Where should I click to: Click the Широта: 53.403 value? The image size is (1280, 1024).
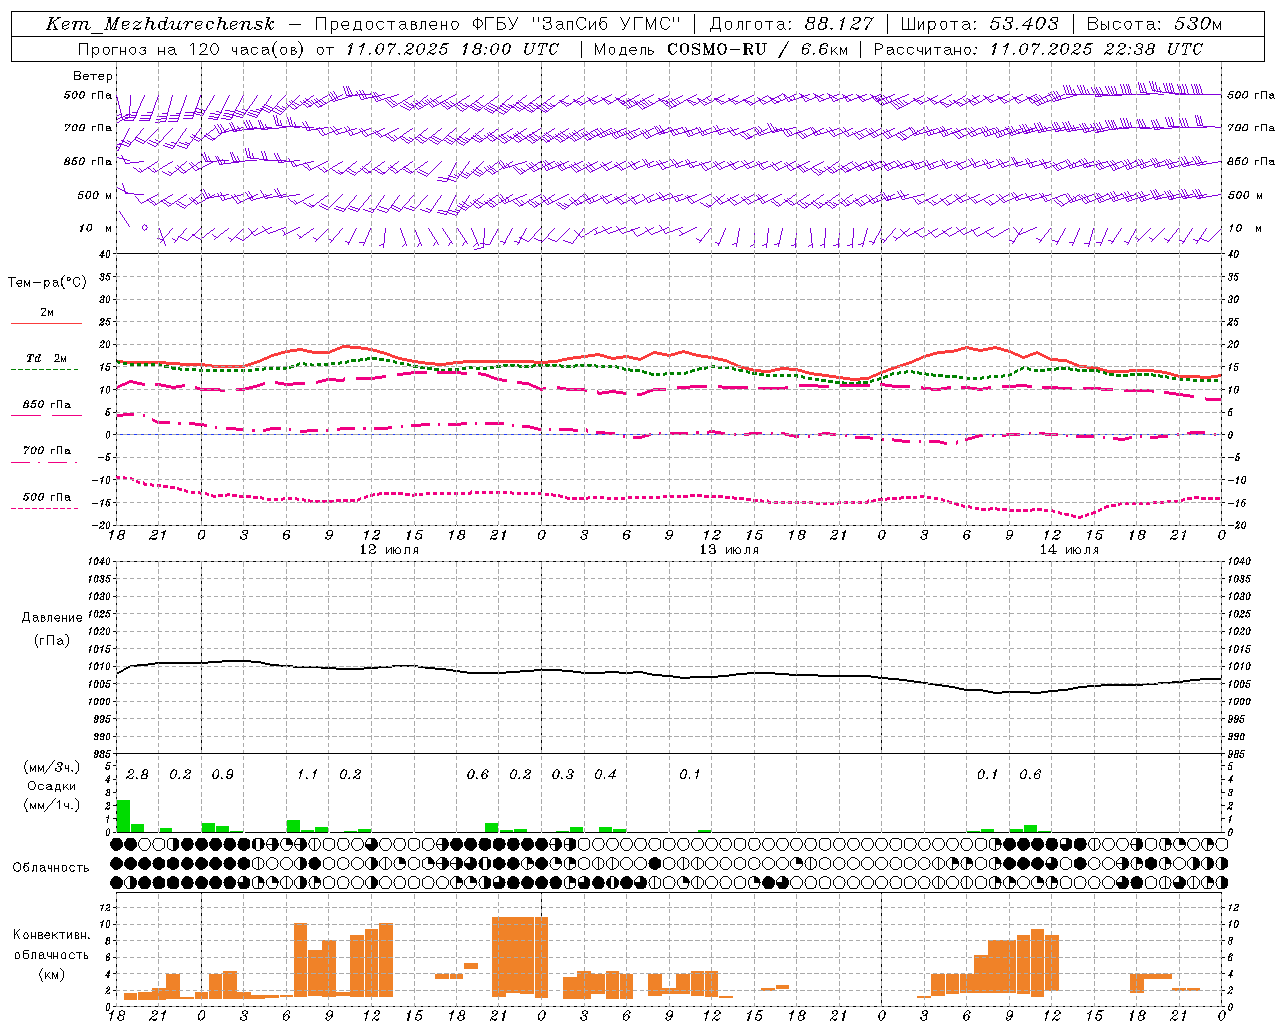(x=979, y=24)
